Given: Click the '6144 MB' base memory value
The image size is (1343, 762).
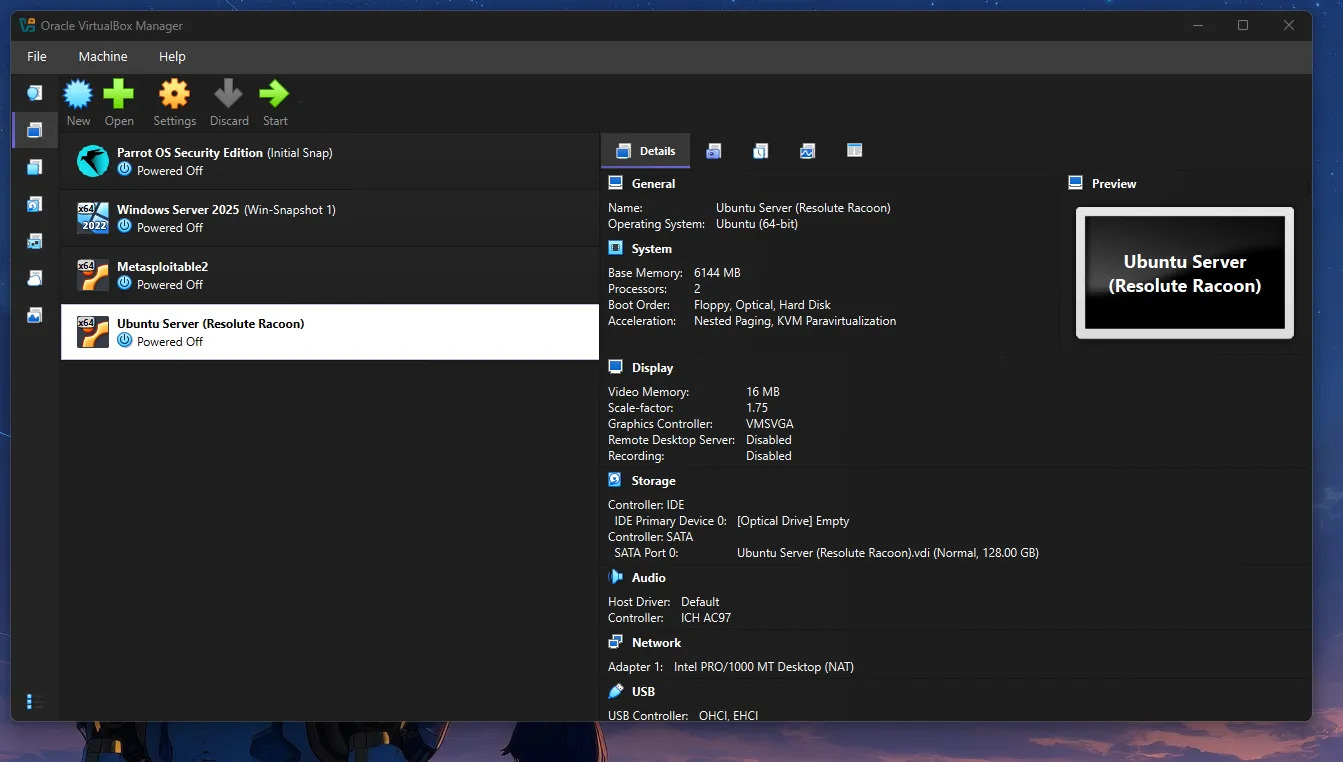Looking at the screenshot, I should tap(717, 273).
